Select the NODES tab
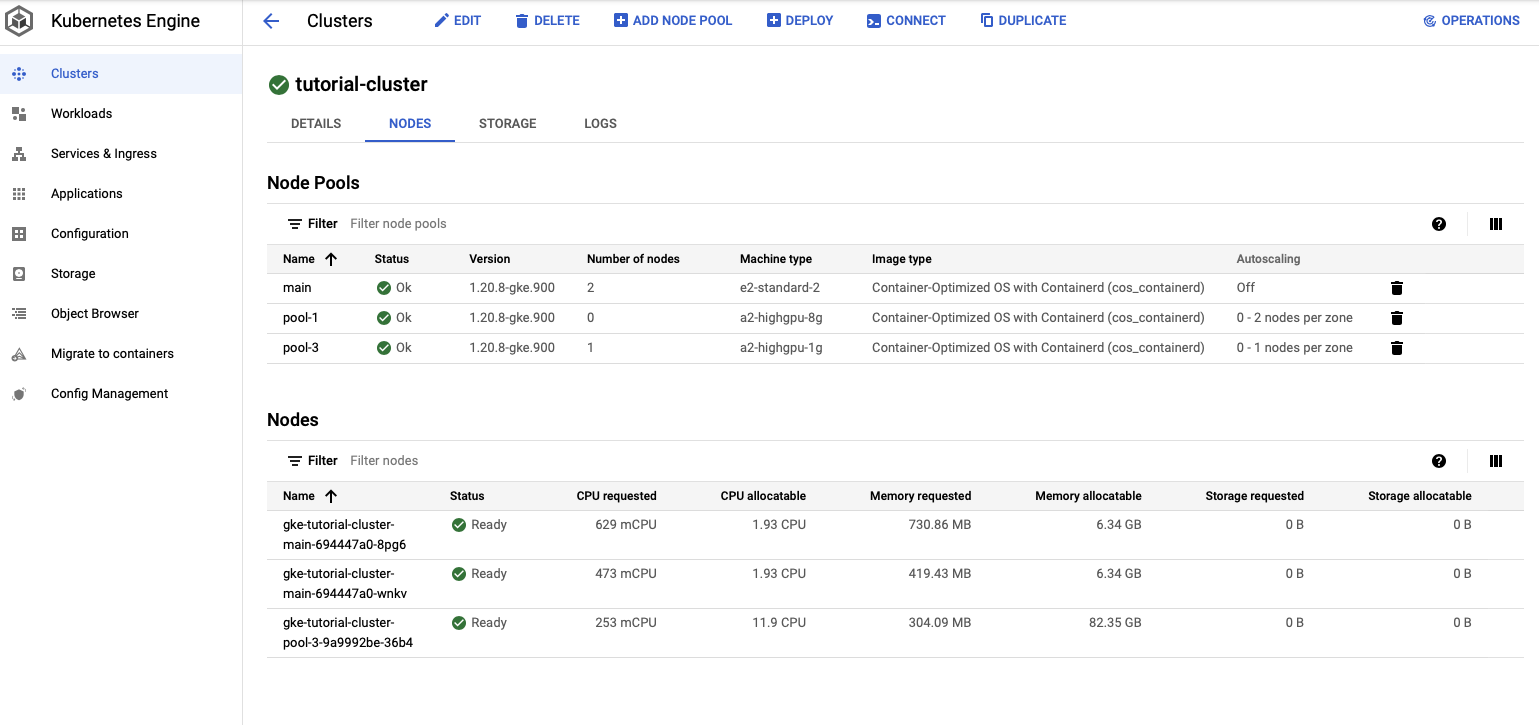The height and width of the screenshot is (725, 1539). (410, 124)
